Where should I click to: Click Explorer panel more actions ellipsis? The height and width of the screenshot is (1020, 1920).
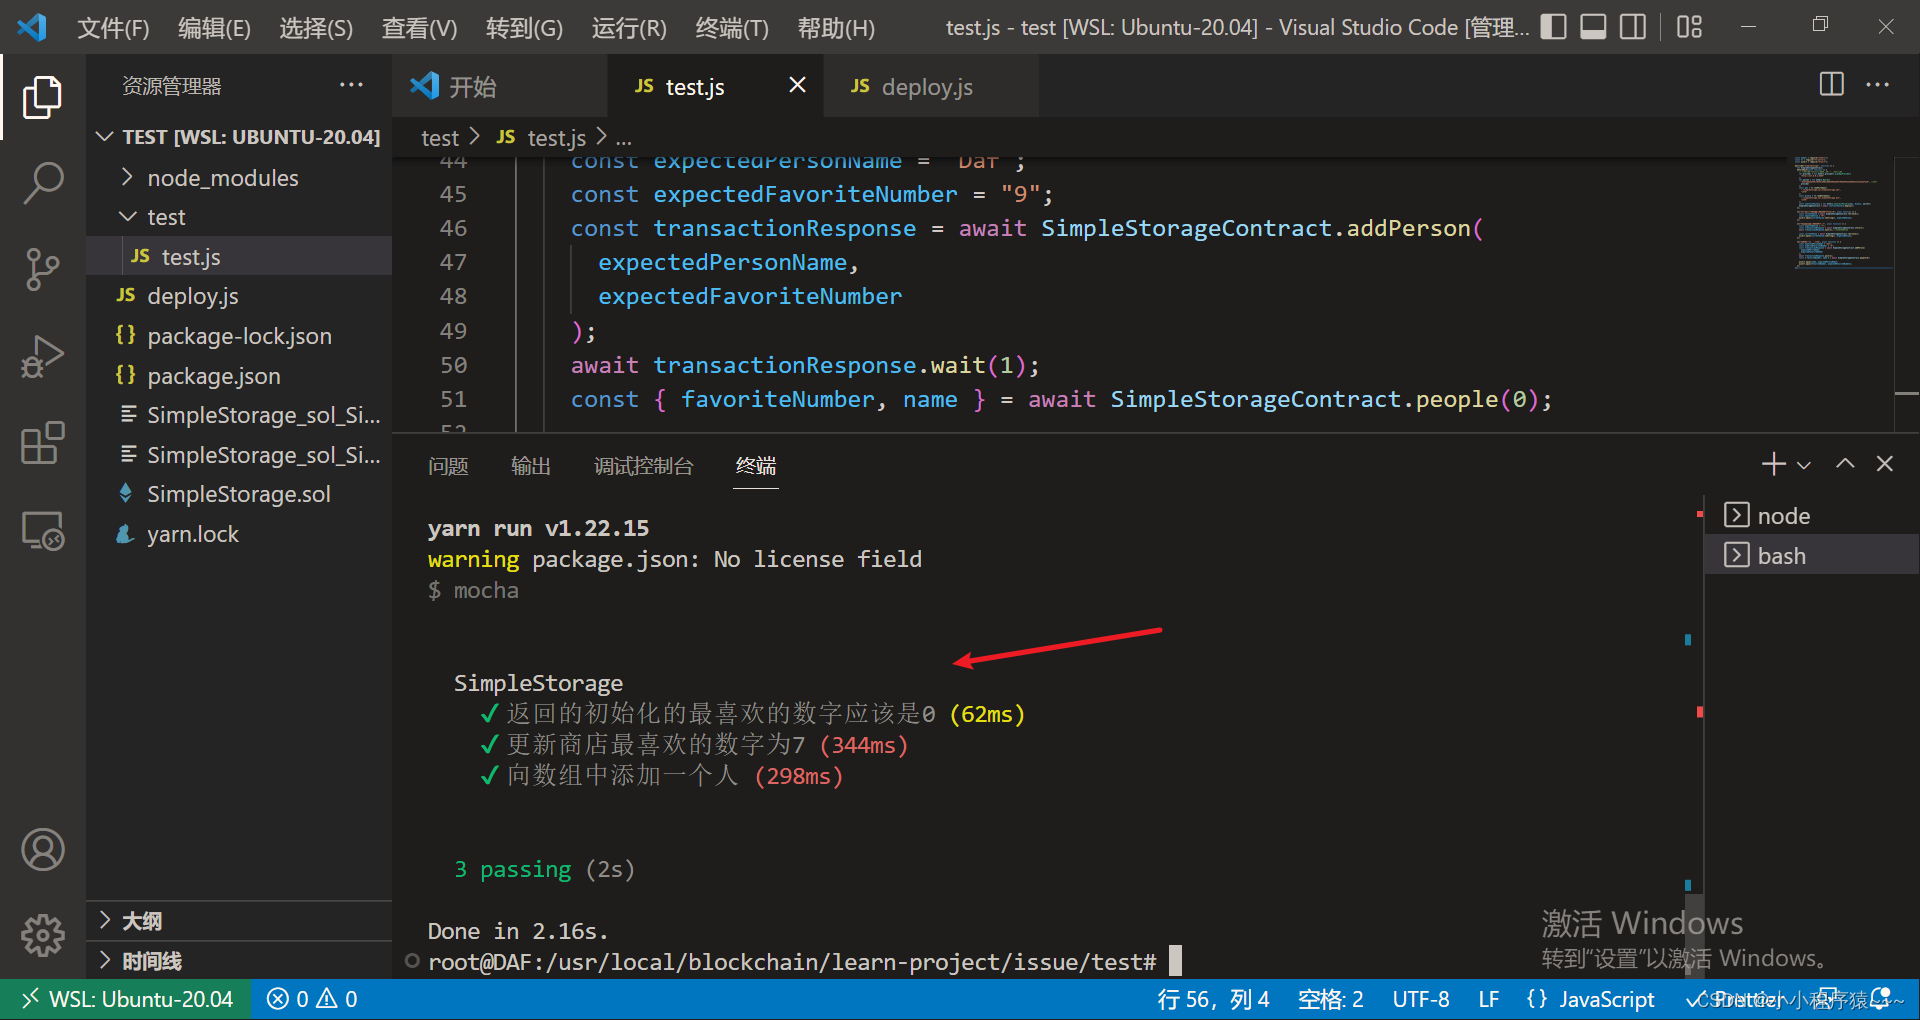(351, 86)
